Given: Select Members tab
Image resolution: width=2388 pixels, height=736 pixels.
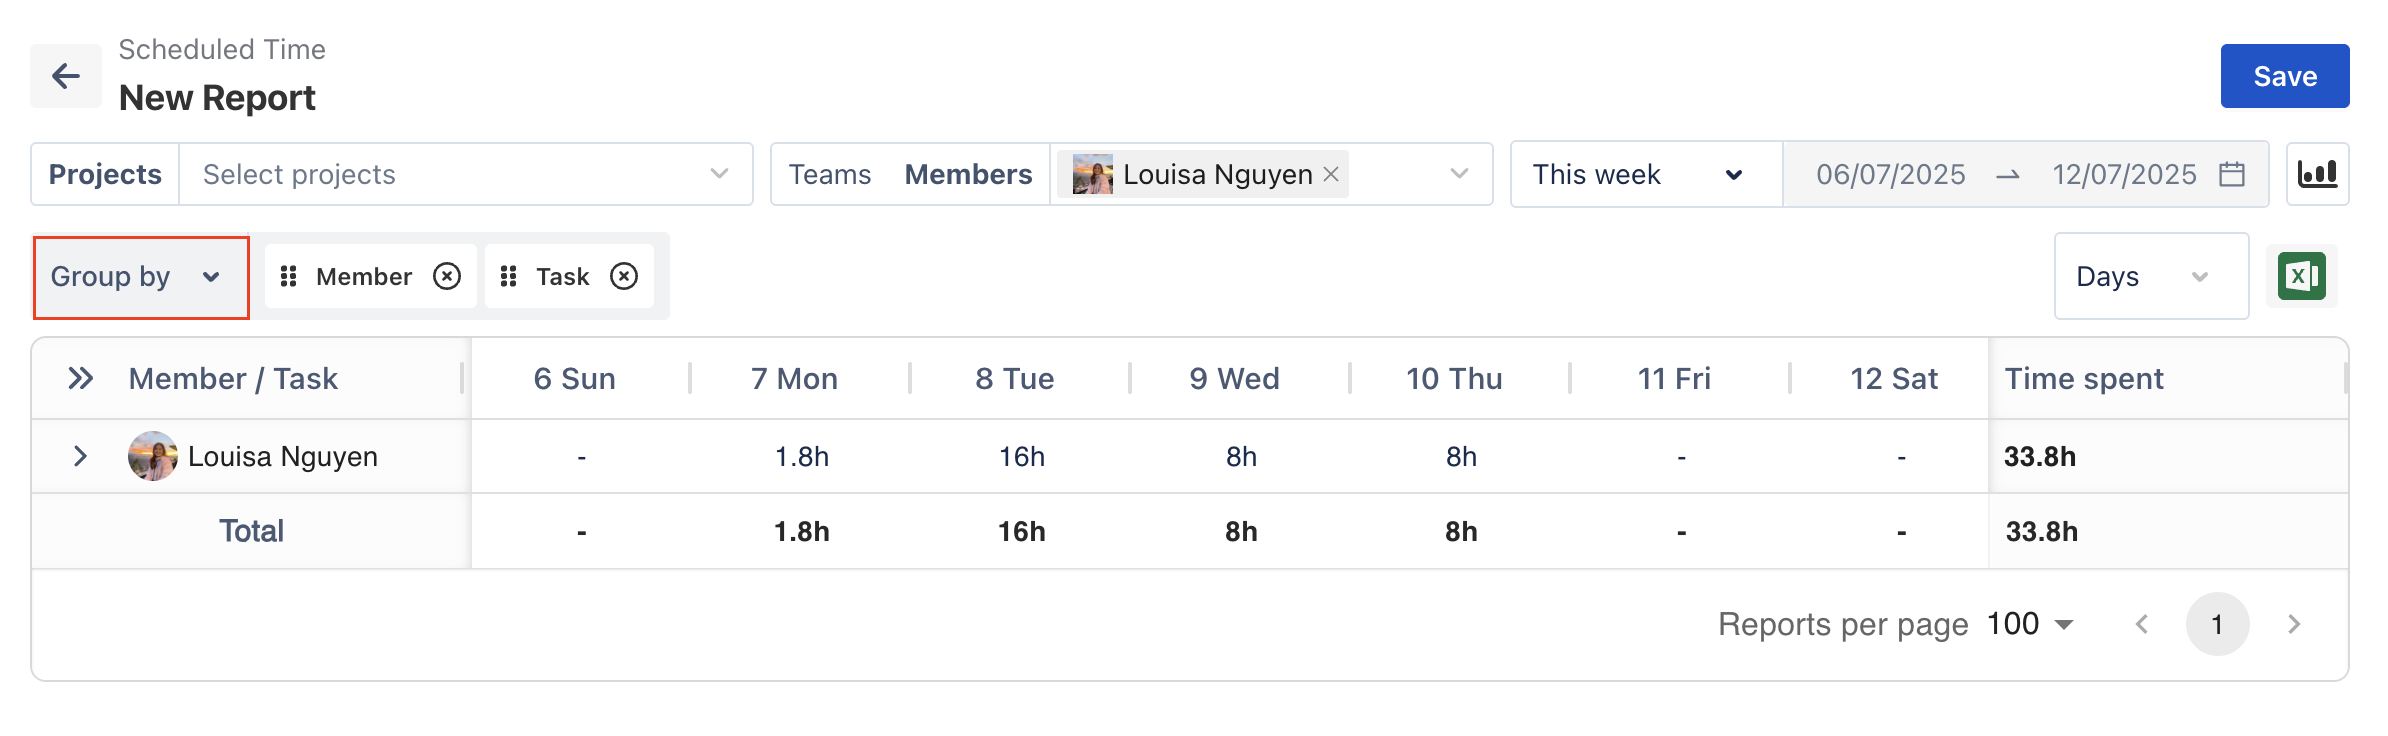Looking at the screenshot, I should click(x=968, y=174).
